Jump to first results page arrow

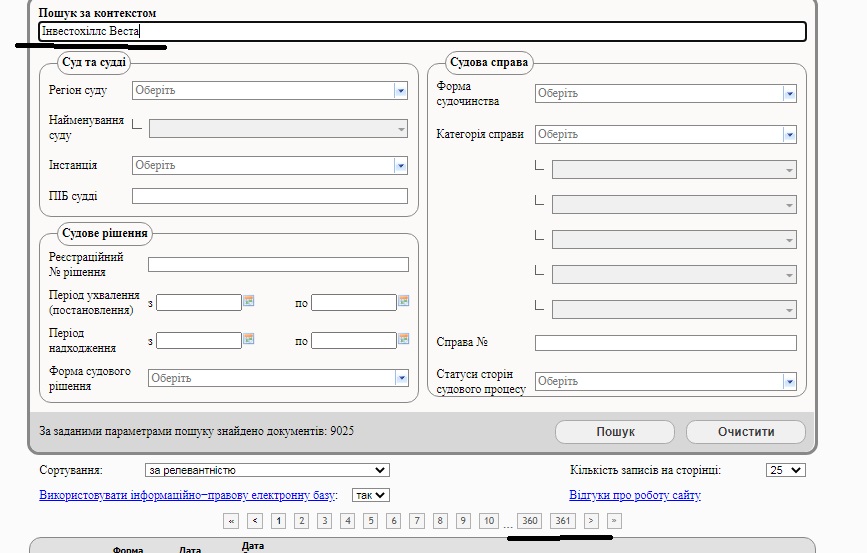pos(232,521)
